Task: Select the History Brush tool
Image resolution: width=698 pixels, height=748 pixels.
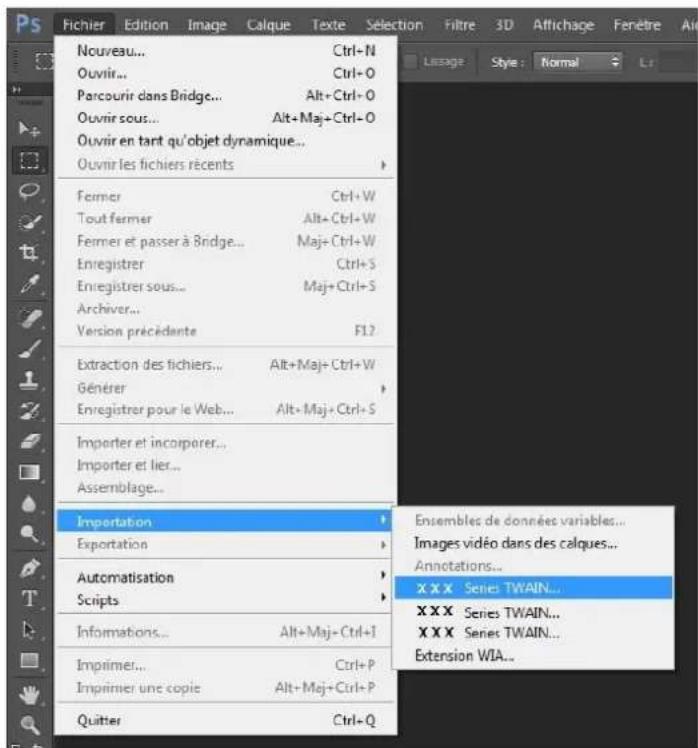Action: click(29, 411)
